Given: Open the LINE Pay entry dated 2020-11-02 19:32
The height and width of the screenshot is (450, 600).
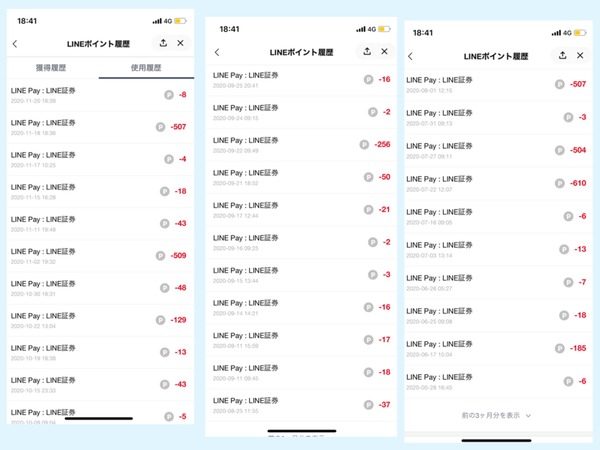Looking at the screenshot, I should click(100, 256).
